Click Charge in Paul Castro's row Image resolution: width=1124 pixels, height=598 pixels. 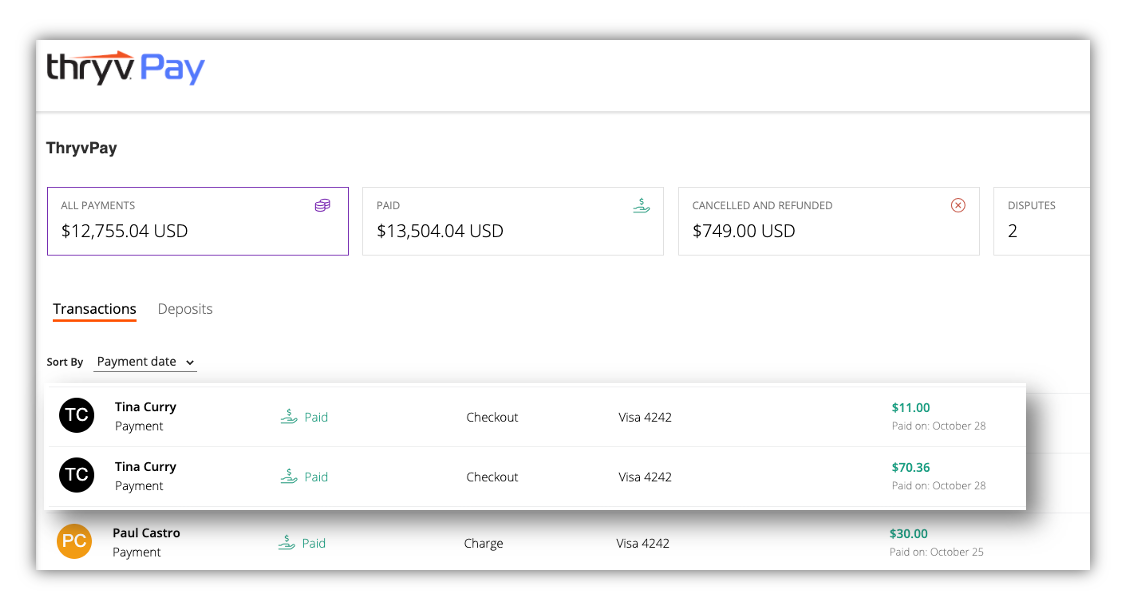[483, 544]
